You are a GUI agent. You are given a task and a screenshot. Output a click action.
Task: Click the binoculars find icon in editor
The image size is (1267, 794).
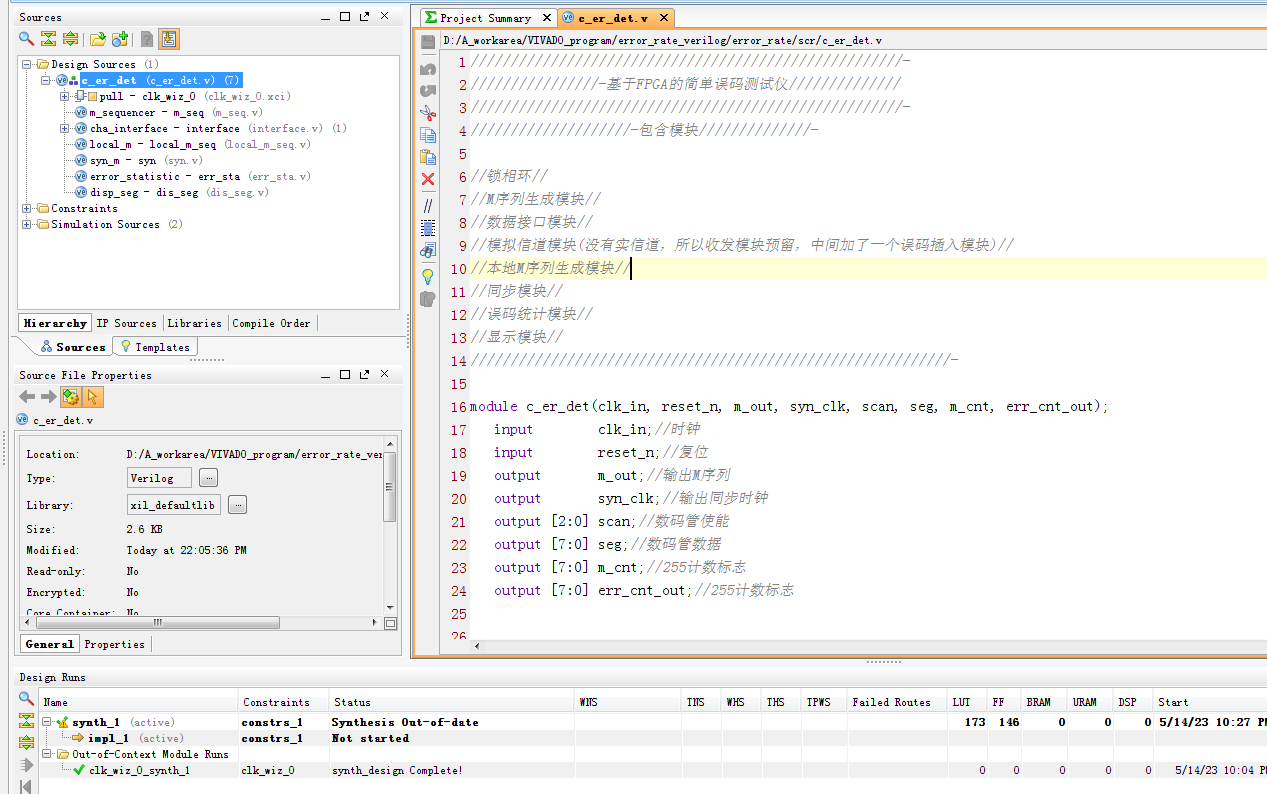428,250
